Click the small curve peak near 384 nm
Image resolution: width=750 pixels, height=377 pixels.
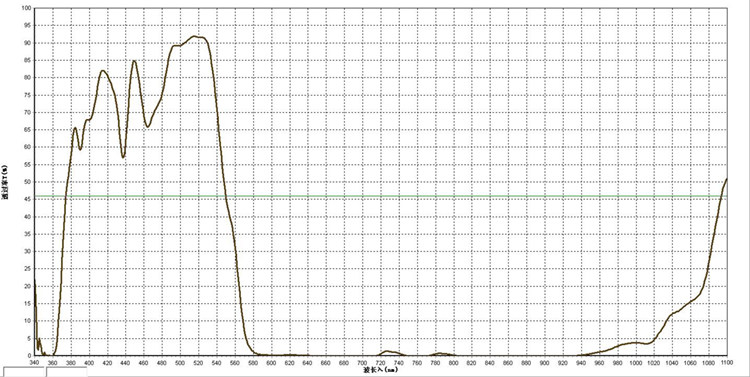[75, 128]
